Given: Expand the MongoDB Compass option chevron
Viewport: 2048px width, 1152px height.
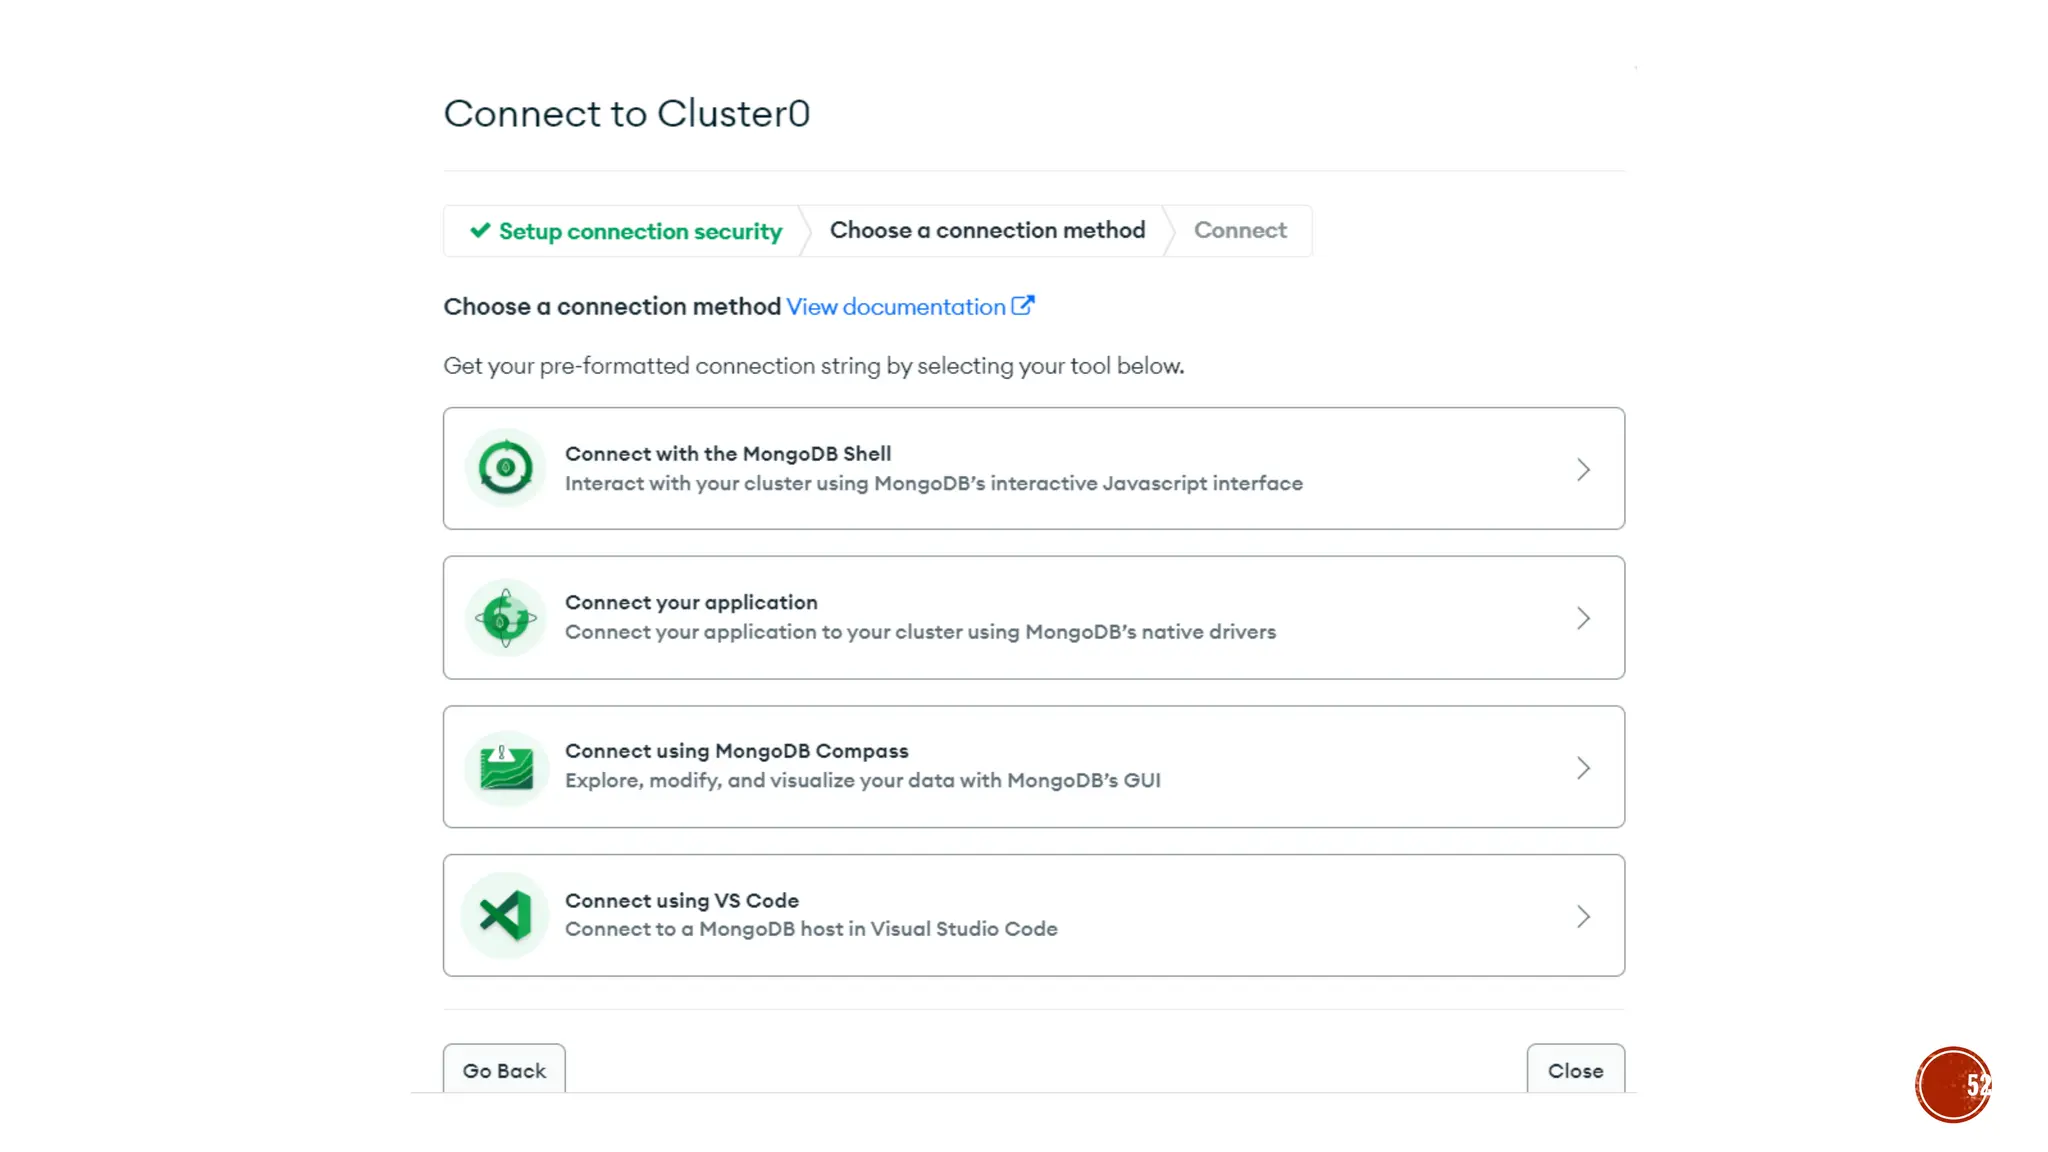Looking at the screenshot, I should click(1583, 767).
